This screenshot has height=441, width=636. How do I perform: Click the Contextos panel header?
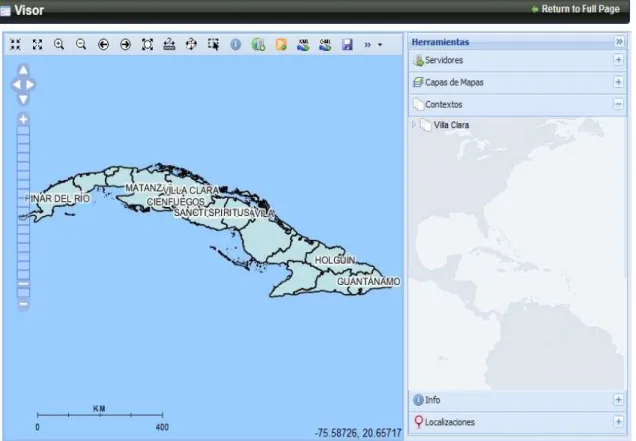517,104
